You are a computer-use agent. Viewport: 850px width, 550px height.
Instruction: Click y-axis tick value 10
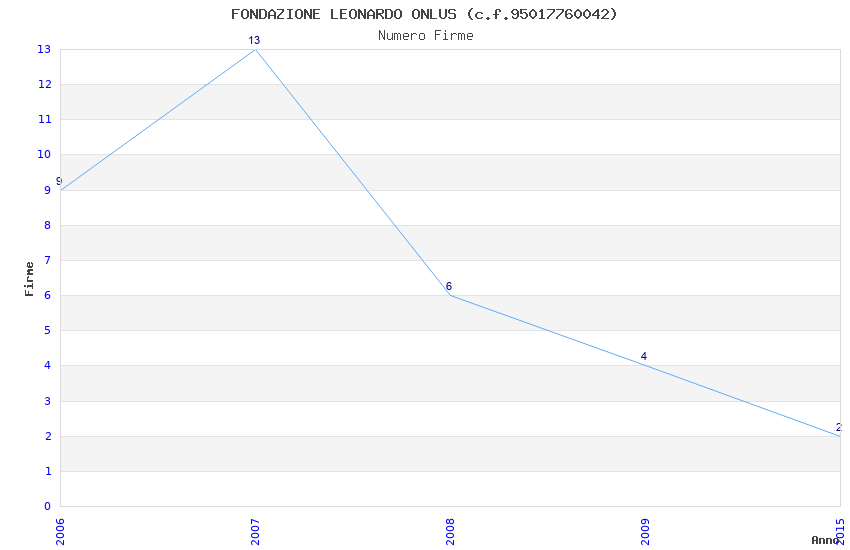point(44,154)
